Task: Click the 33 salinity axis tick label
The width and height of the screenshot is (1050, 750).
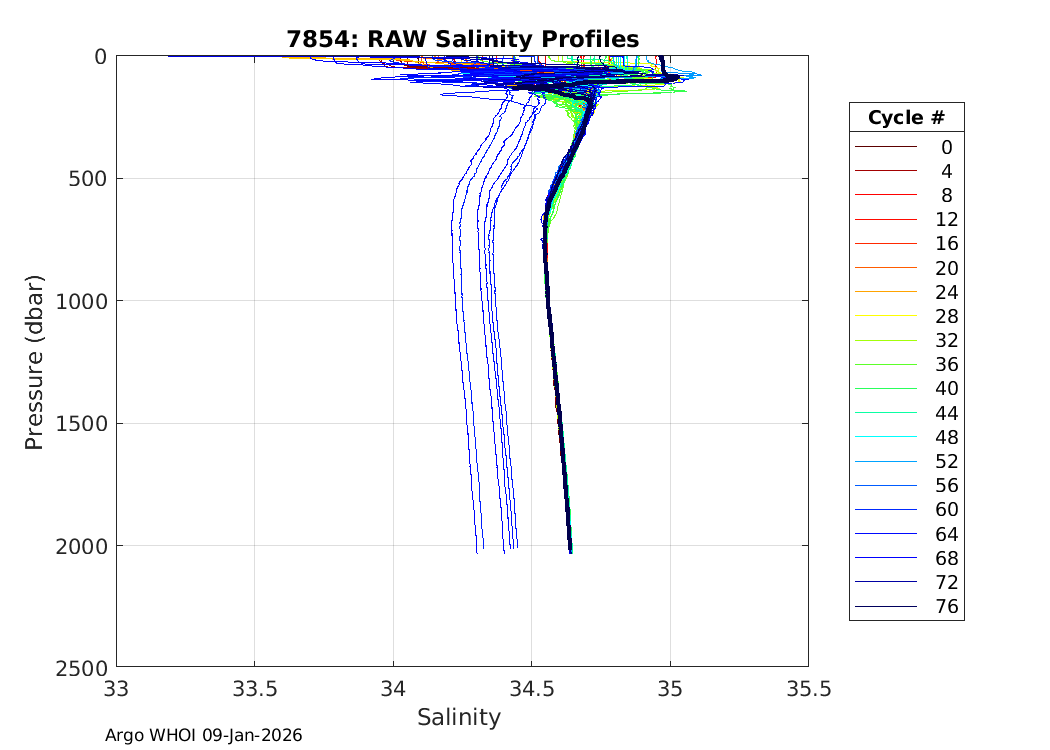Action: 117,688
